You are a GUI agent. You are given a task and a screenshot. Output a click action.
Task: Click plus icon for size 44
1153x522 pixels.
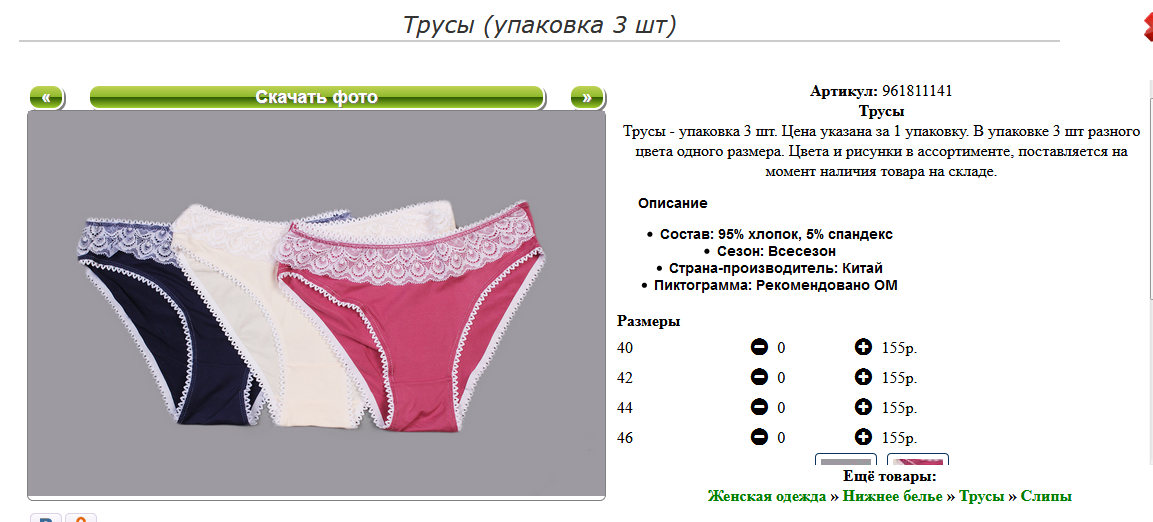(x=863, y=407)
